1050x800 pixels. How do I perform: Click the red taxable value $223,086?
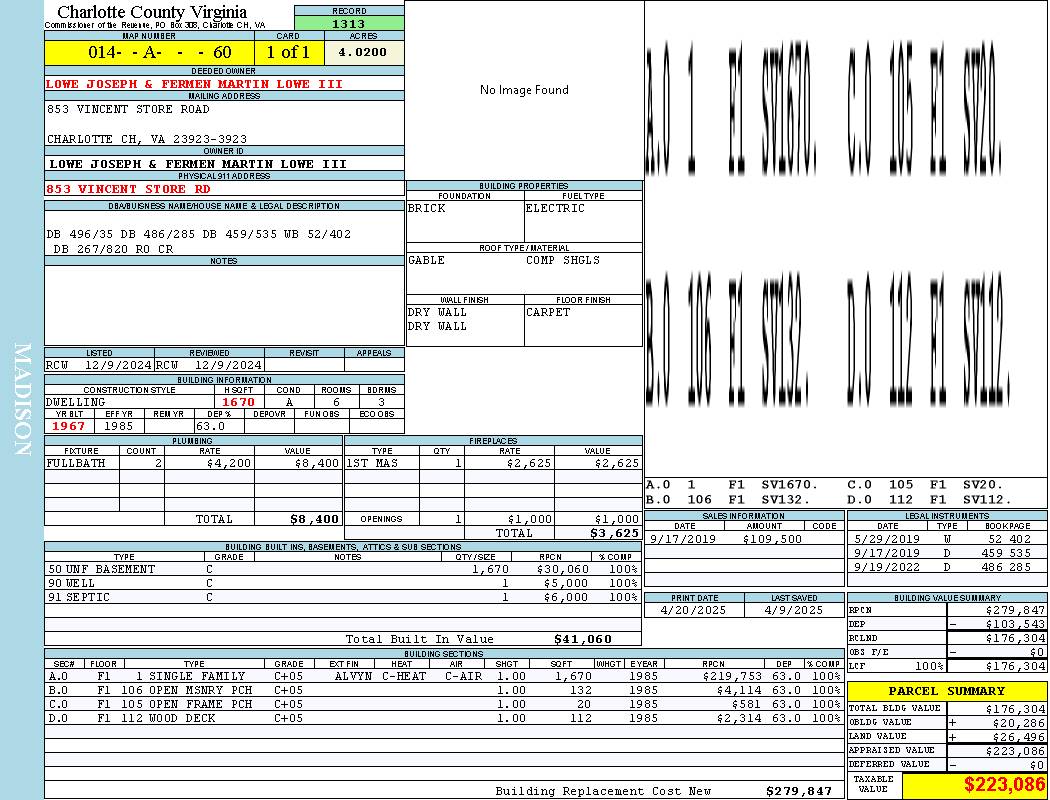tap(1004, 784)
